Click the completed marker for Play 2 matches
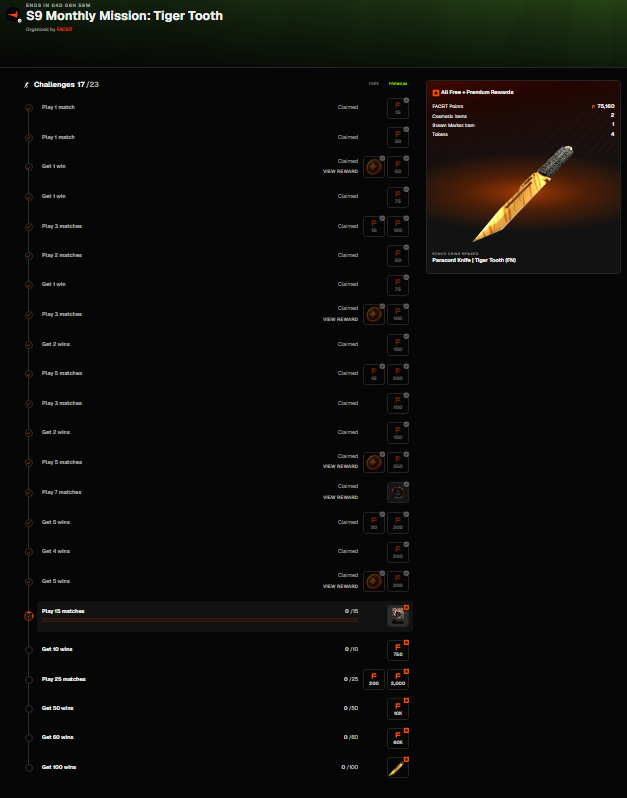The width and height of the screenshot is (627, 798). pyautogui.click(x=29, y=255)
